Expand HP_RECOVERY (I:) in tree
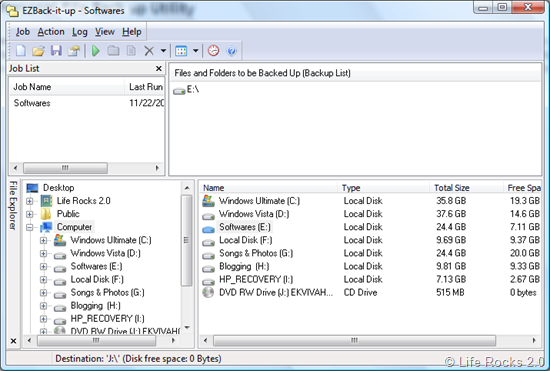The image size is (550, 371). pos(43,319)
